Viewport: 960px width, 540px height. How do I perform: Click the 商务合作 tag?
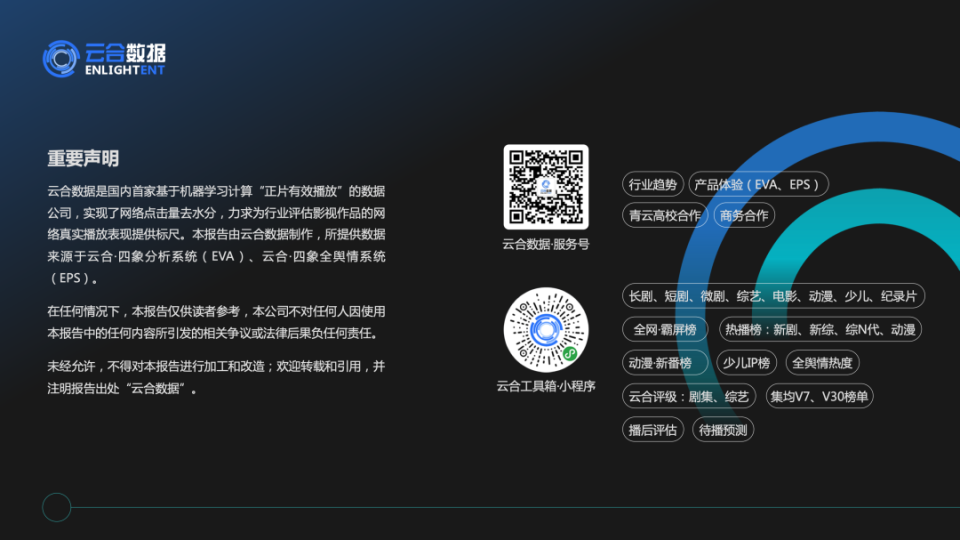tap(744, 216)
